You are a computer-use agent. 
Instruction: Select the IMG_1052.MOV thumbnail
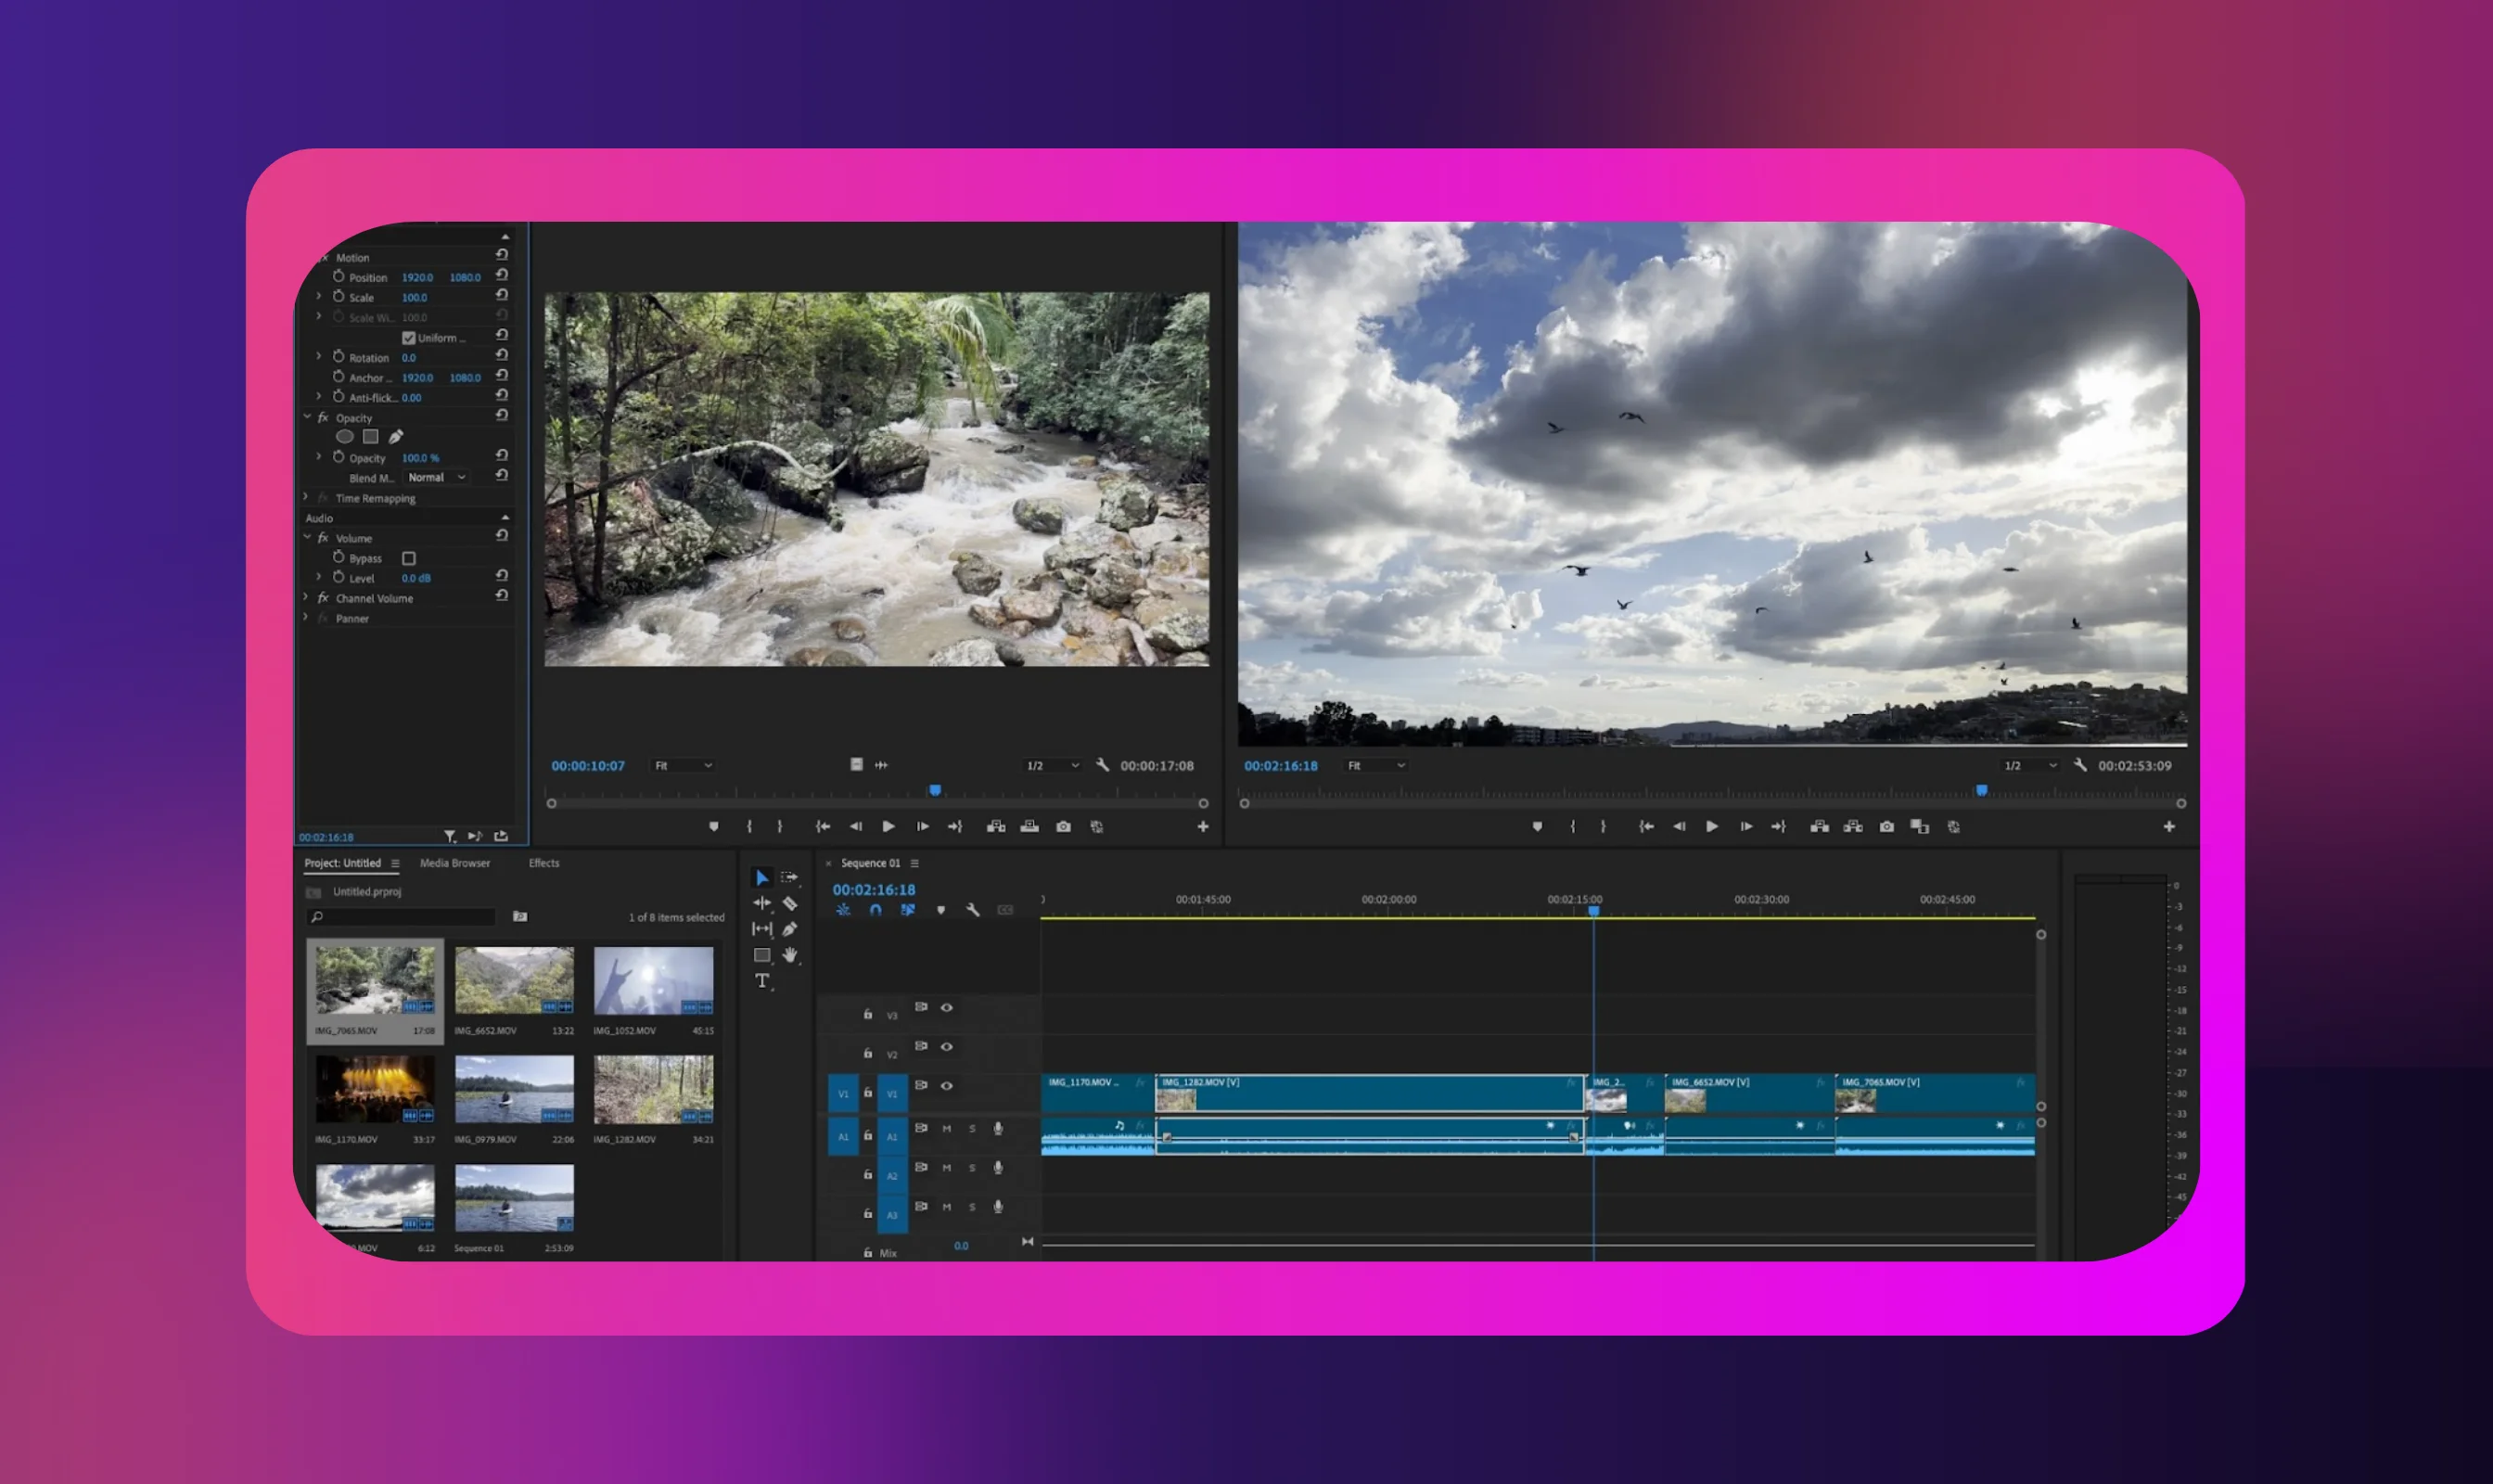pyautogui.click(x=653, y=982)
